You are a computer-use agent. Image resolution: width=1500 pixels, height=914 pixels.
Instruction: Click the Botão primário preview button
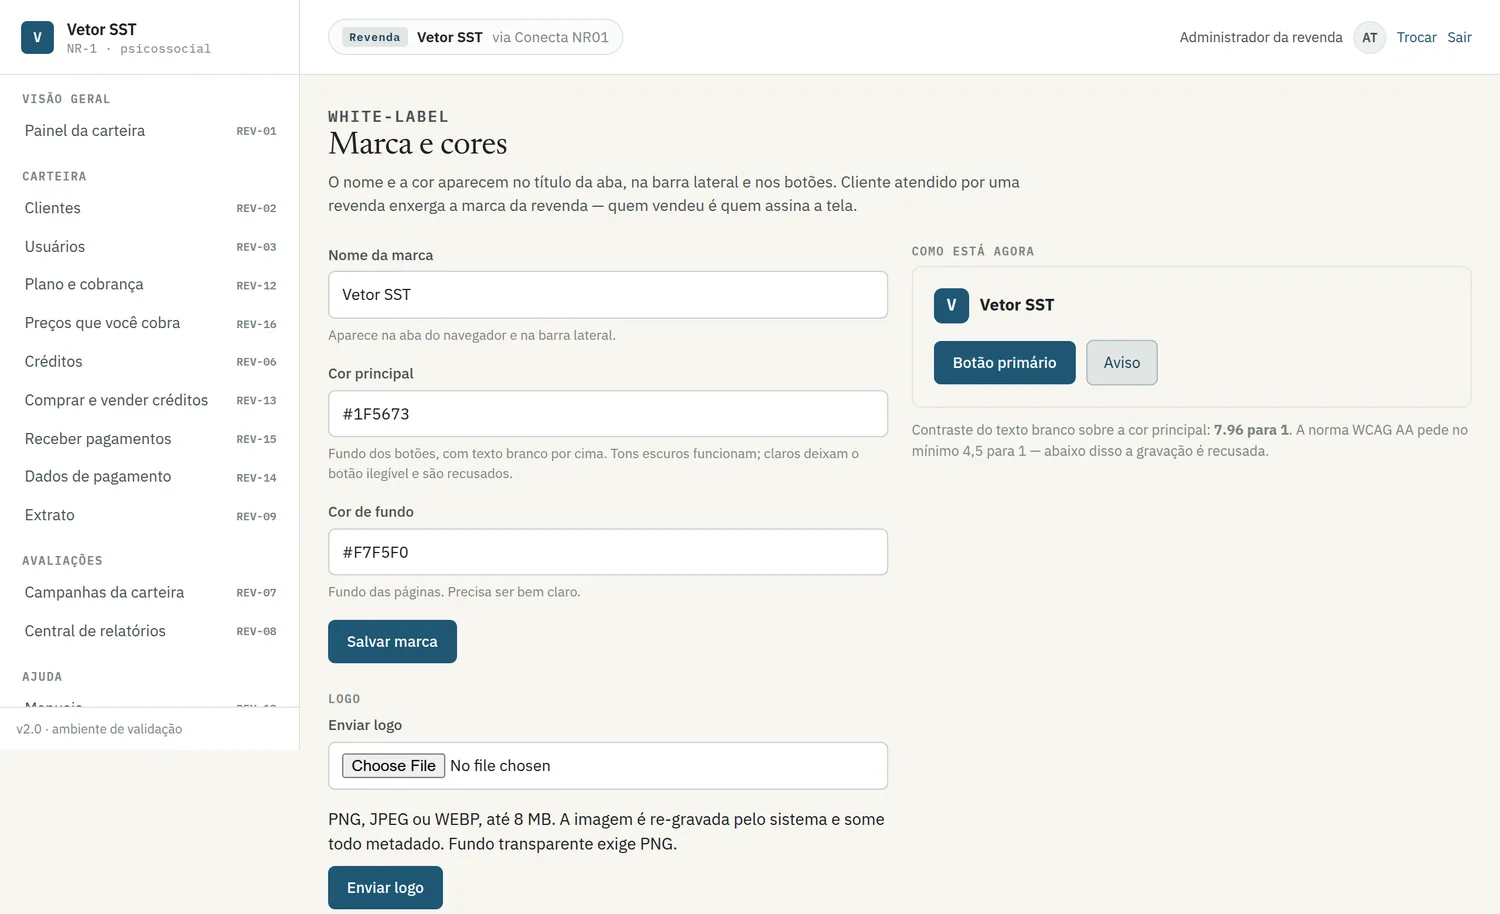click(x=1004, y=363)
